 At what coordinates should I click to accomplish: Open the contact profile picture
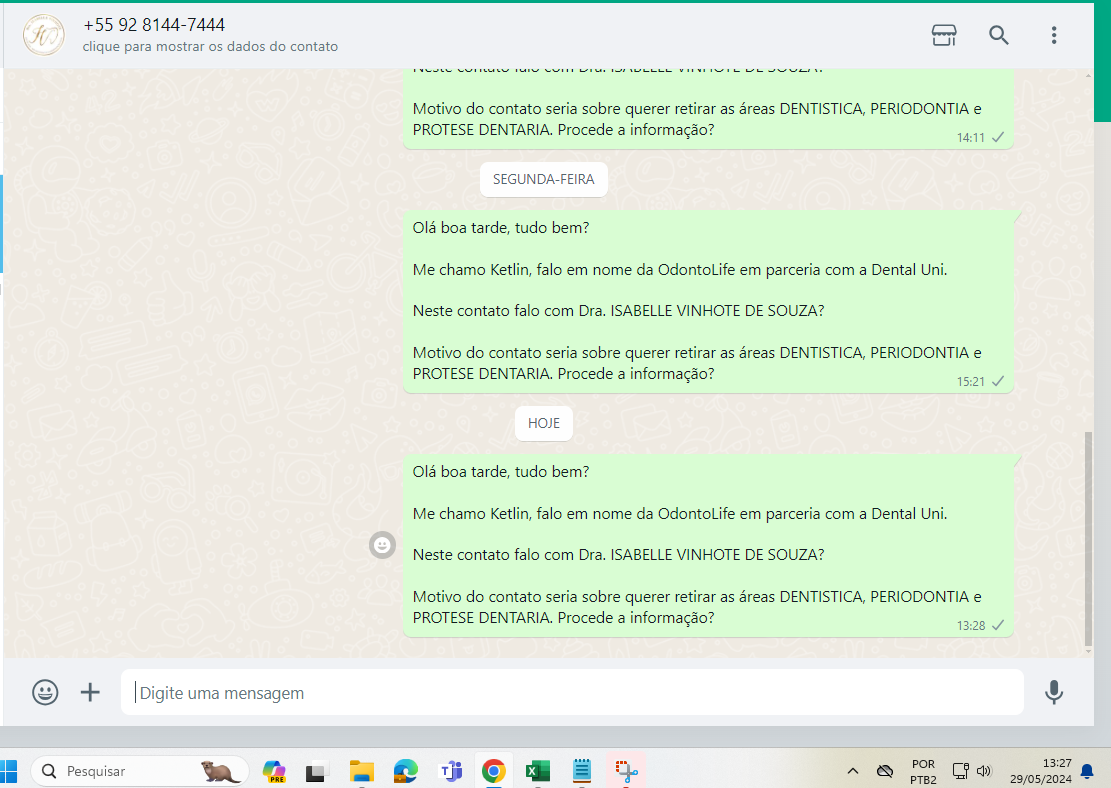44,35
